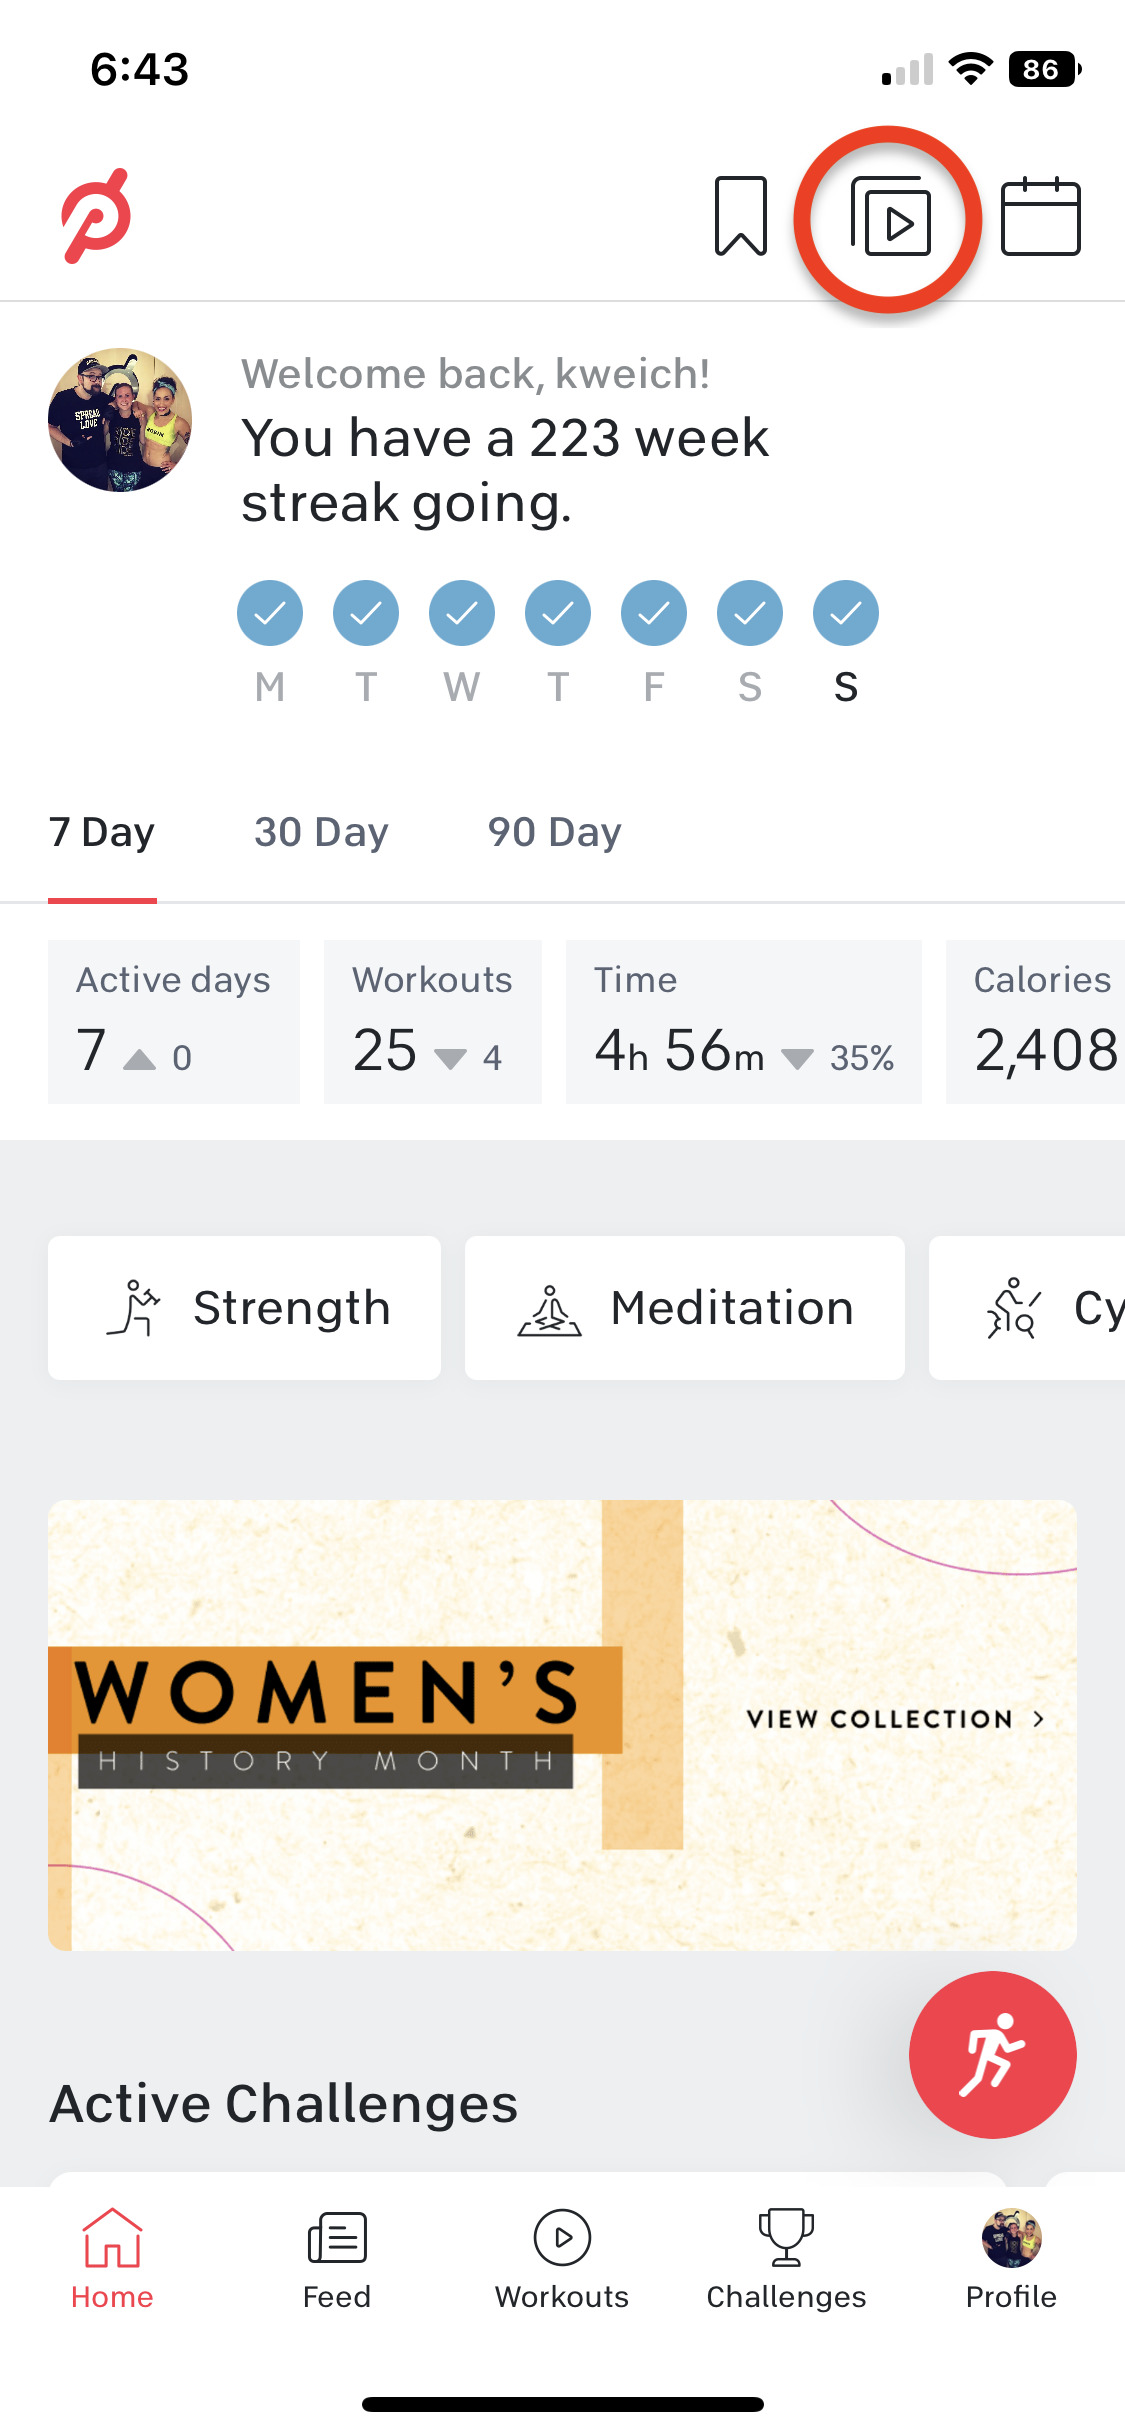
Task: Switch to the 30 Day tab
Action: coord(321,832)
